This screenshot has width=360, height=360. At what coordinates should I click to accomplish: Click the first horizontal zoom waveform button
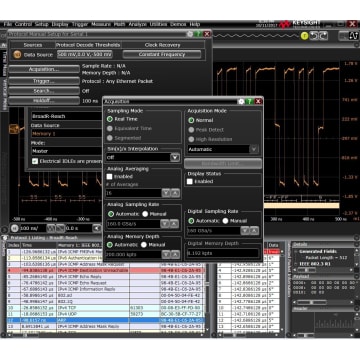[x=51, y=228]
